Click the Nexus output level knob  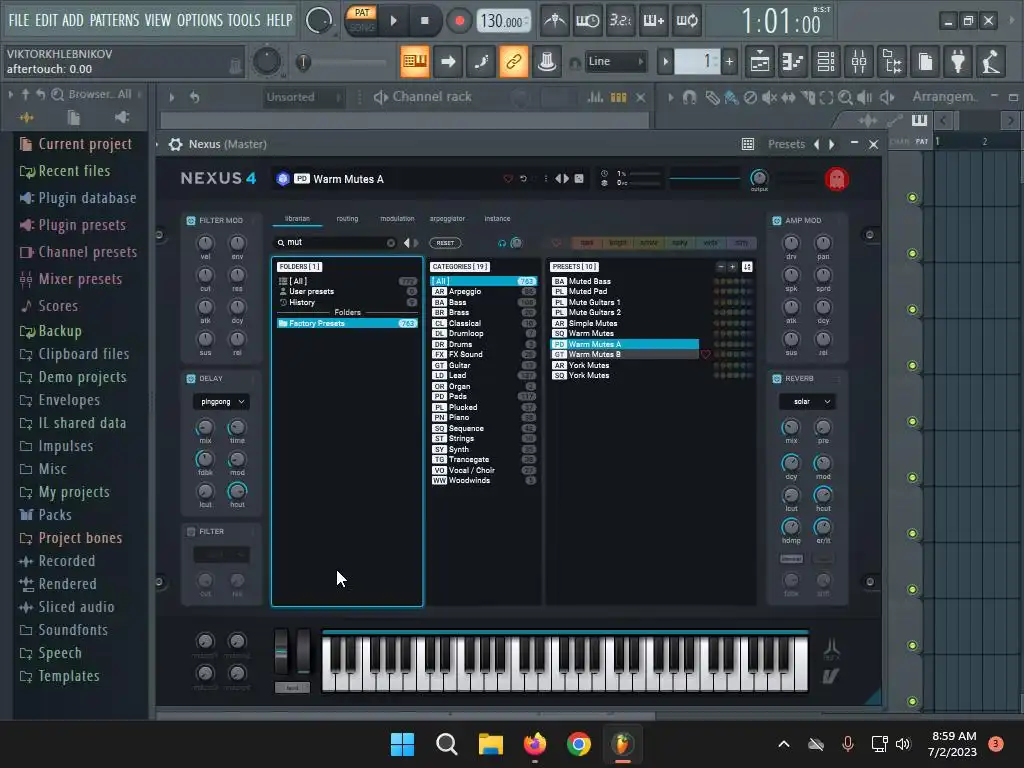click(759, 178)
